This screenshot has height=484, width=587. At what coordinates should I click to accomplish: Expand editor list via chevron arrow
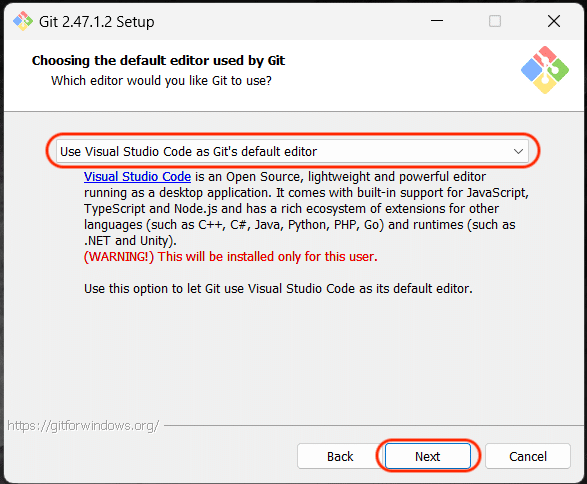pos(518,151)
